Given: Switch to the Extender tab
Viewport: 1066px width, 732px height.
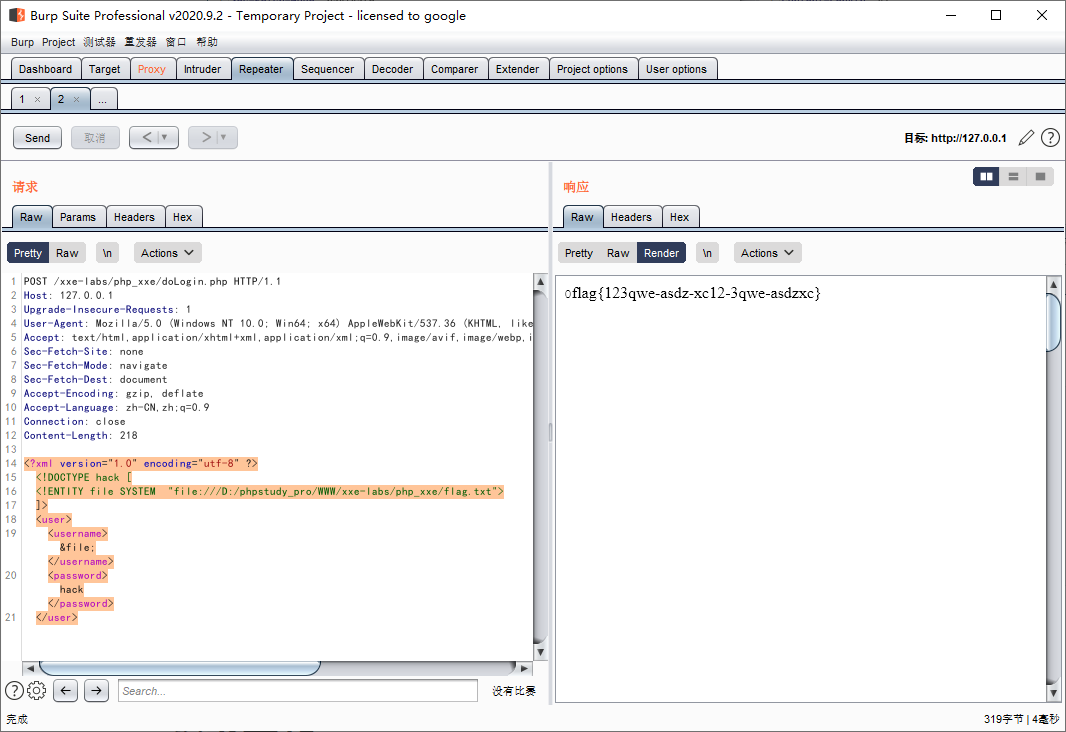Looking at the screenshot, I should point(517,69).
